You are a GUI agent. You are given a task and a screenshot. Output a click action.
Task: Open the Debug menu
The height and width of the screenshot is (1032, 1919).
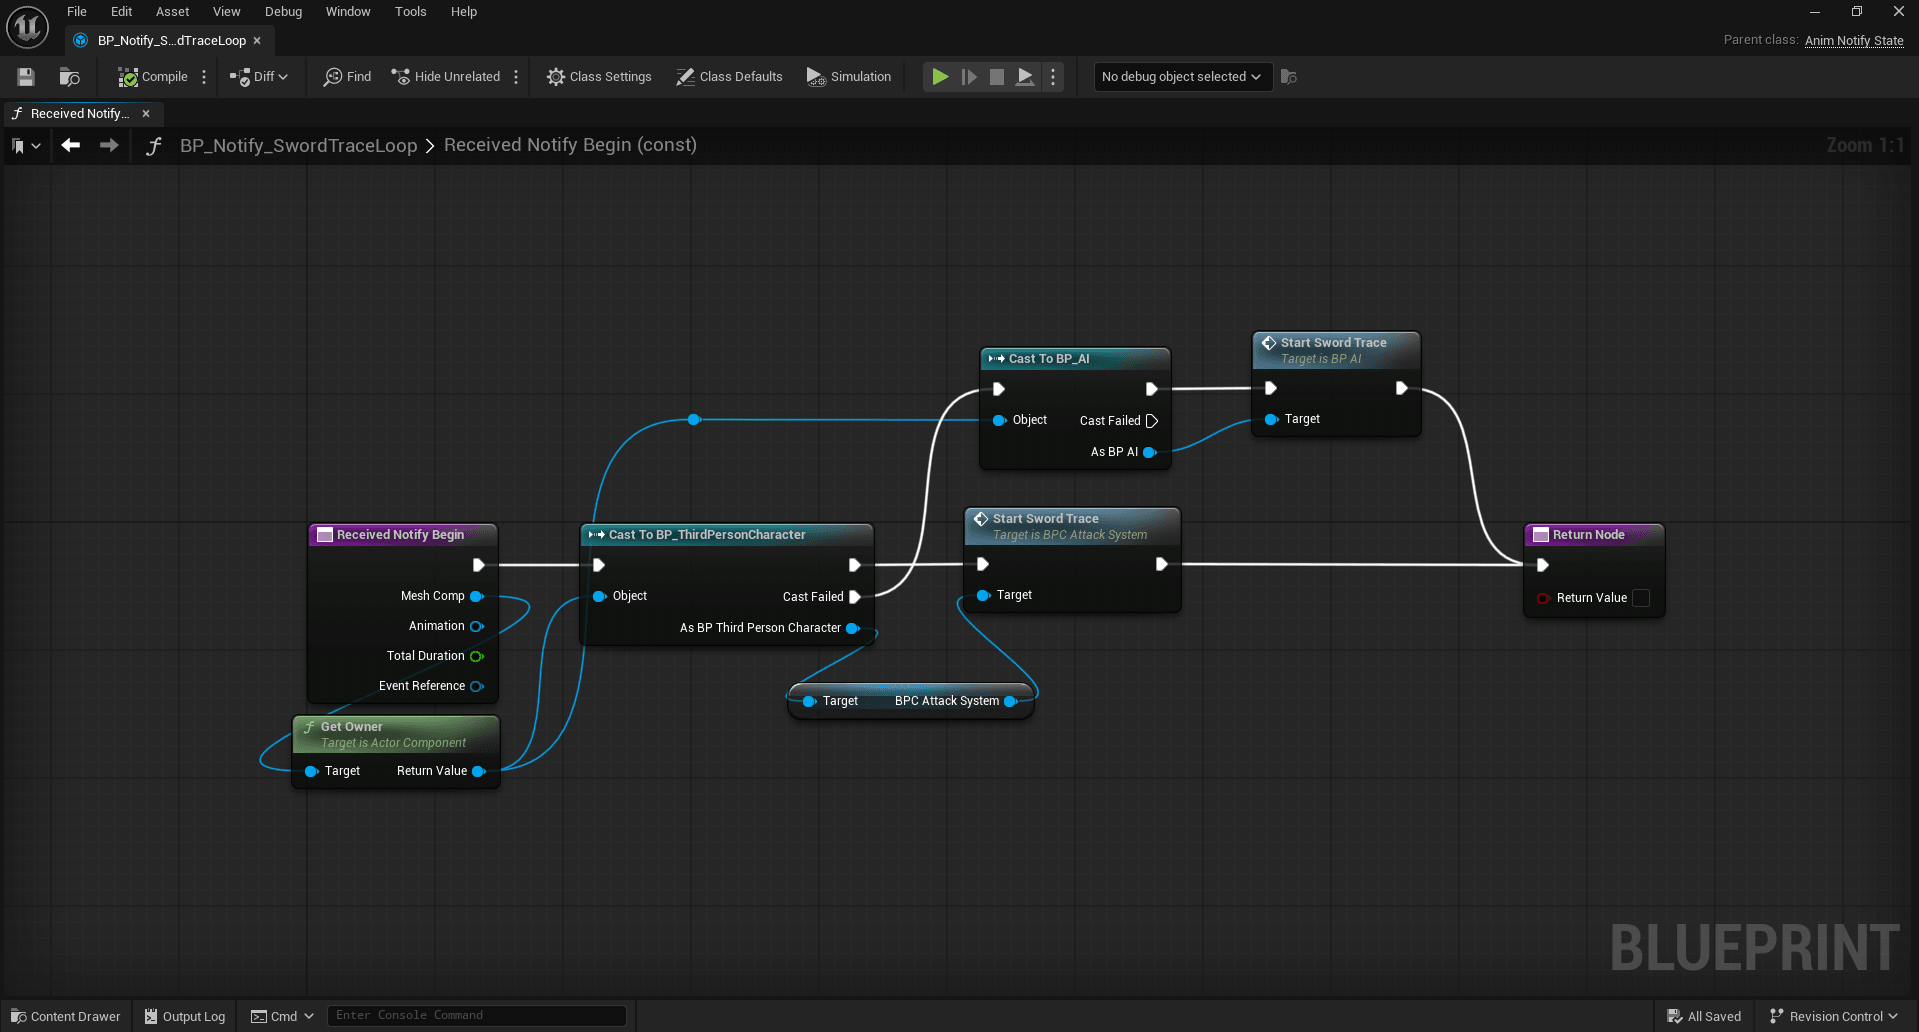(x=283, y=12)
